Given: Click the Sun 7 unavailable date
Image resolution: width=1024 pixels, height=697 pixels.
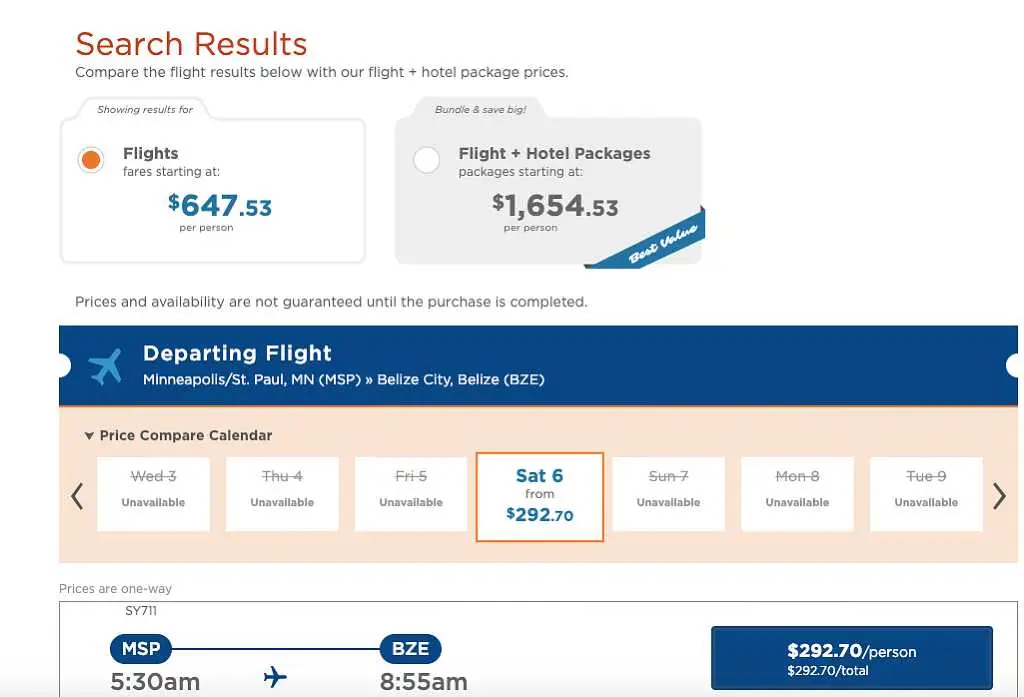Looking at the screenshot, I should [x=668, y=494].
